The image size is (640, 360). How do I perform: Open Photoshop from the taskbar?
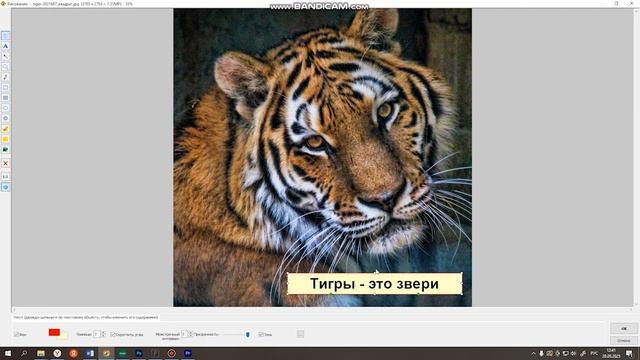point(139,353)
